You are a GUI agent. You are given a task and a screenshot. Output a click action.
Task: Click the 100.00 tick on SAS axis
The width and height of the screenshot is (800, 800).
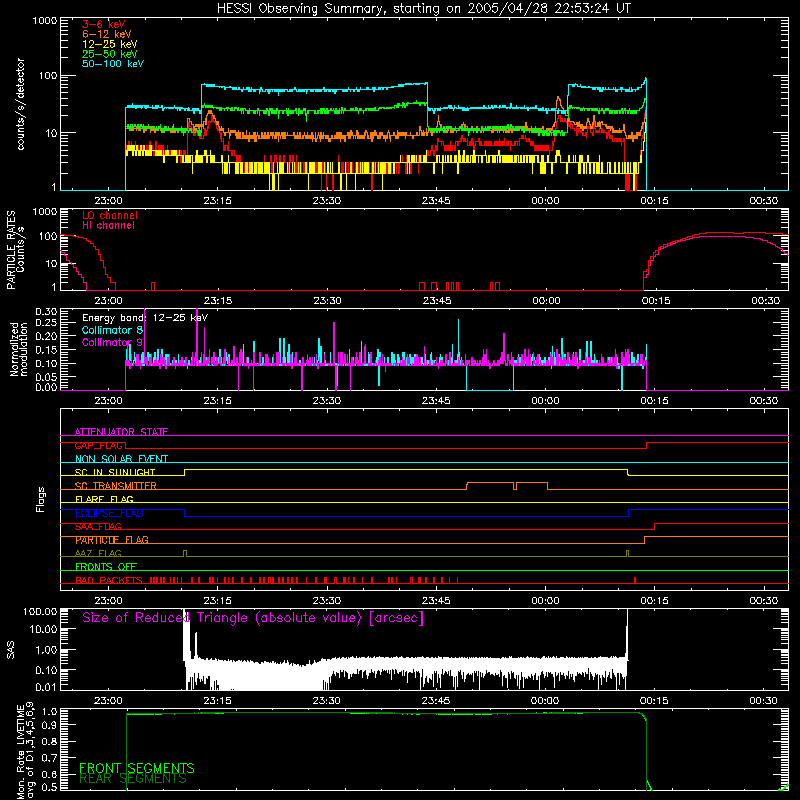pyautogui.click(x=40, y=611)
